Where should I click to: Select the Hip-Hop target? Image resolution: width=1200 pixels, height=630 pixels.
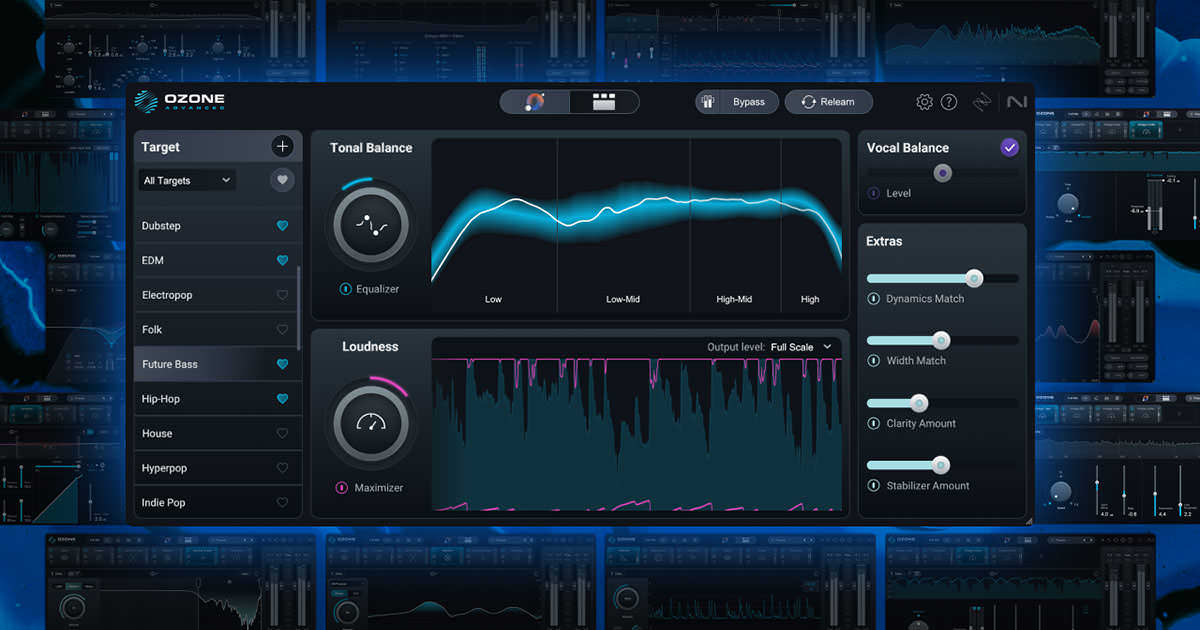coord(216,399)
